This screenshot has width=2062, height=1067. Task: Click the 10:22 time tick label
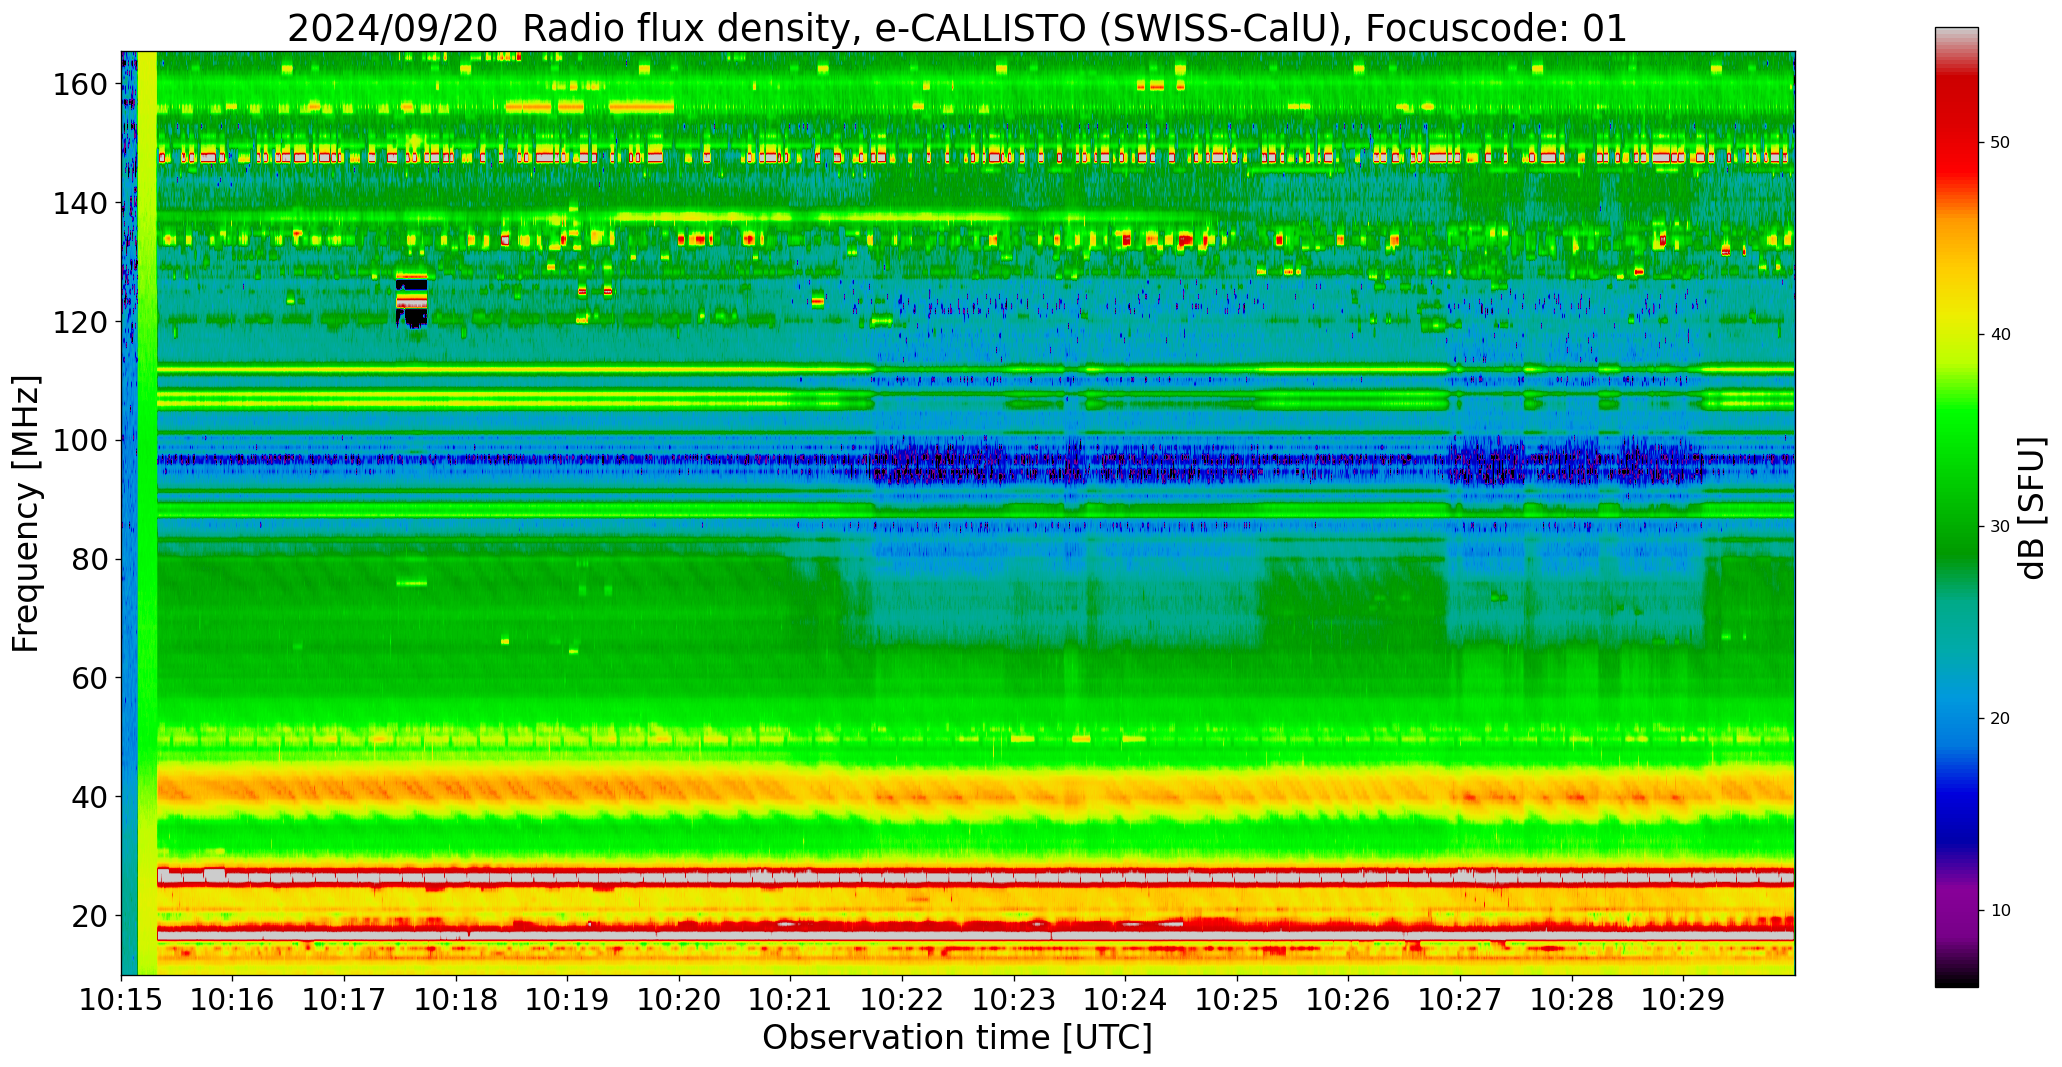tap(902, 1000)
